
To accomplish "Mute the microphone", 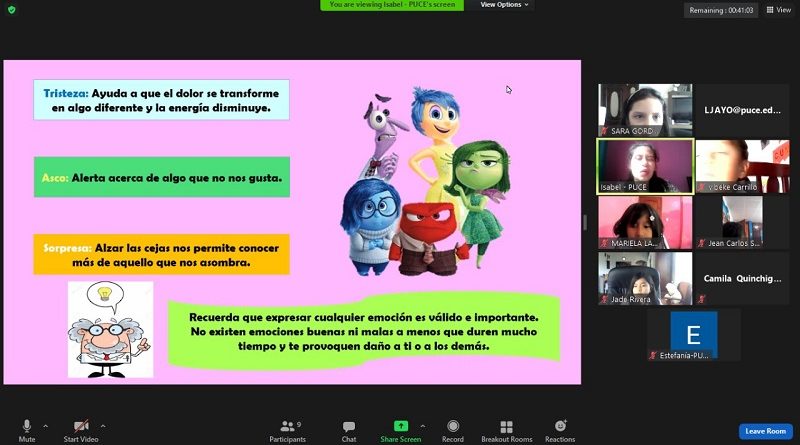I will [27, 431].
